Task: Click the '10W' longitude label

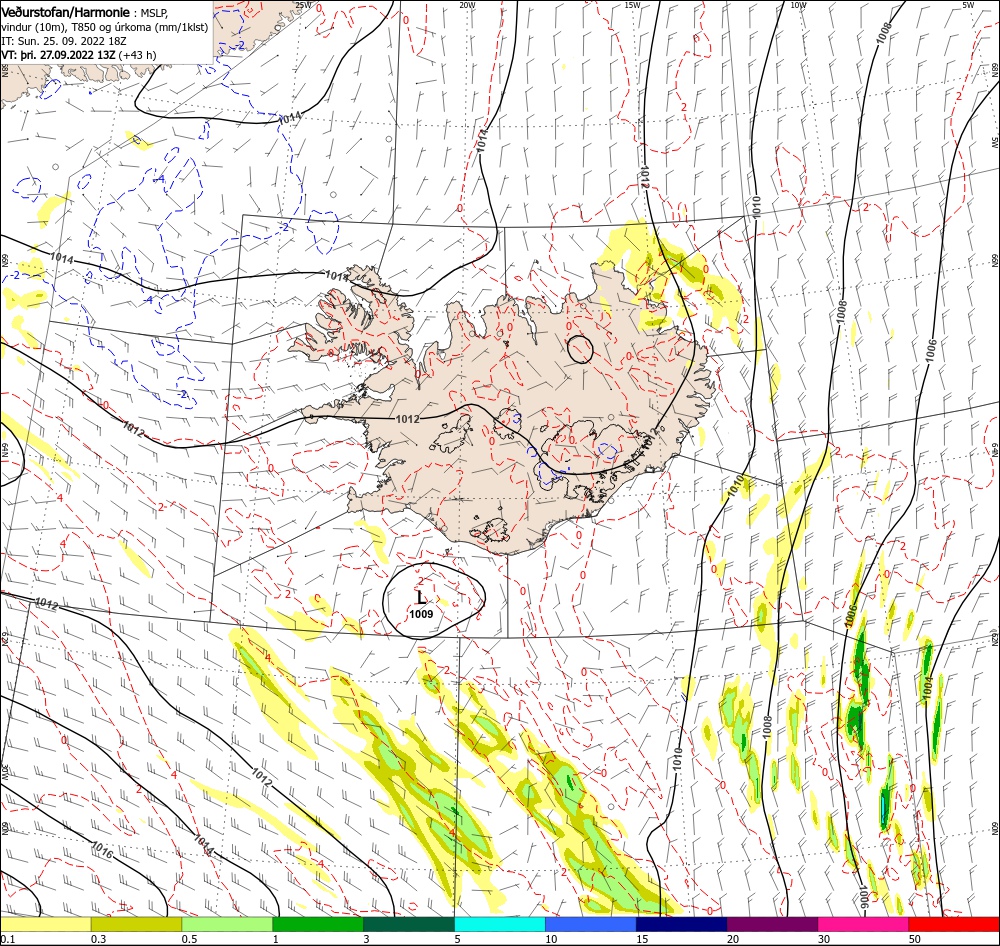Action: [x=798, y=5]
